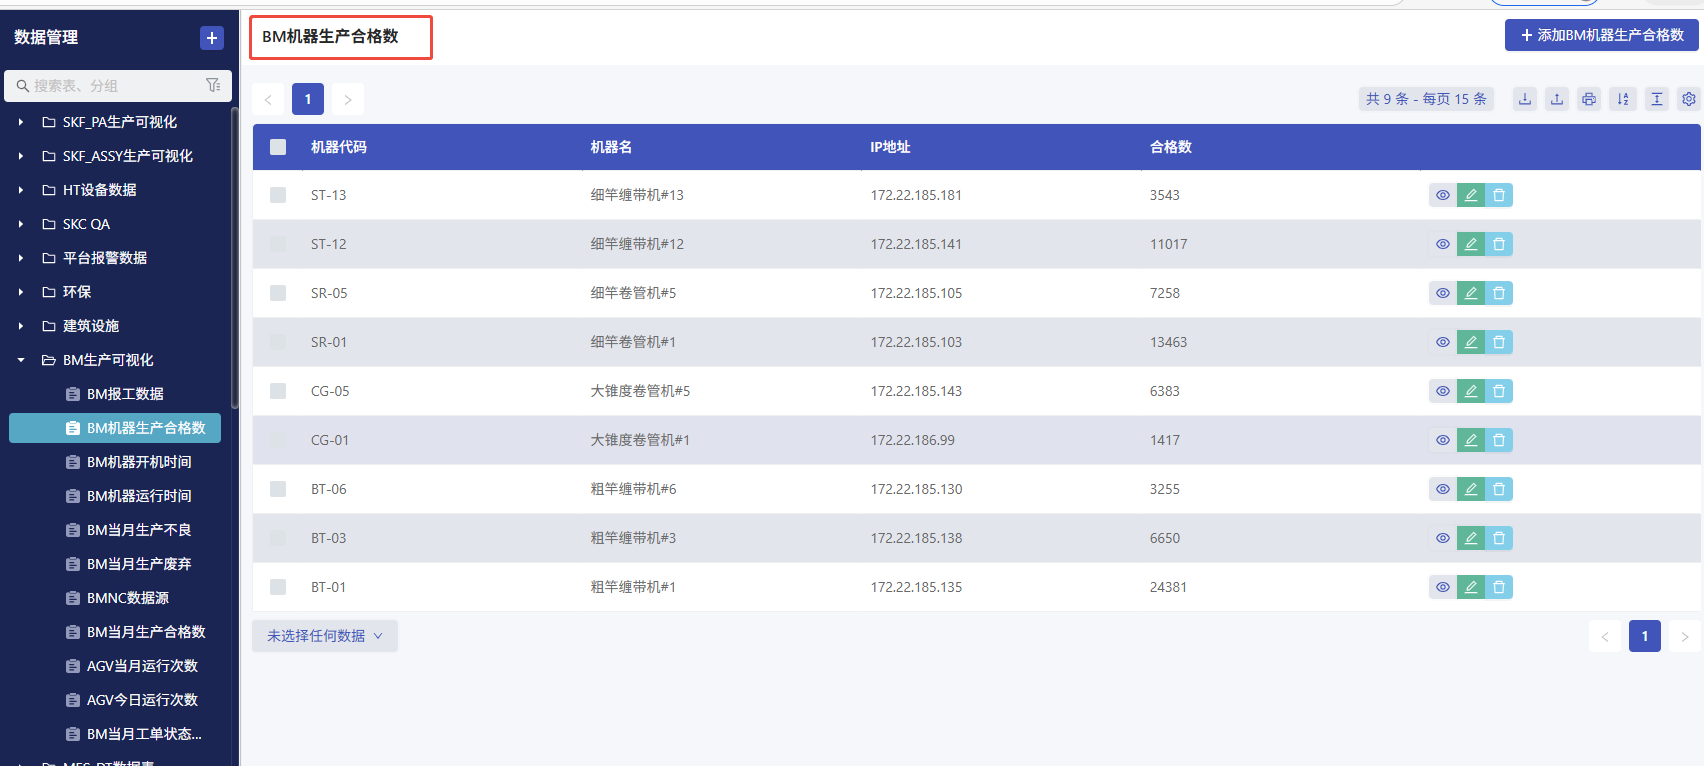Edit the ST-13 row with pencil icon
This screenshot has height=766, width=1704.
[x=1470, y=195]
